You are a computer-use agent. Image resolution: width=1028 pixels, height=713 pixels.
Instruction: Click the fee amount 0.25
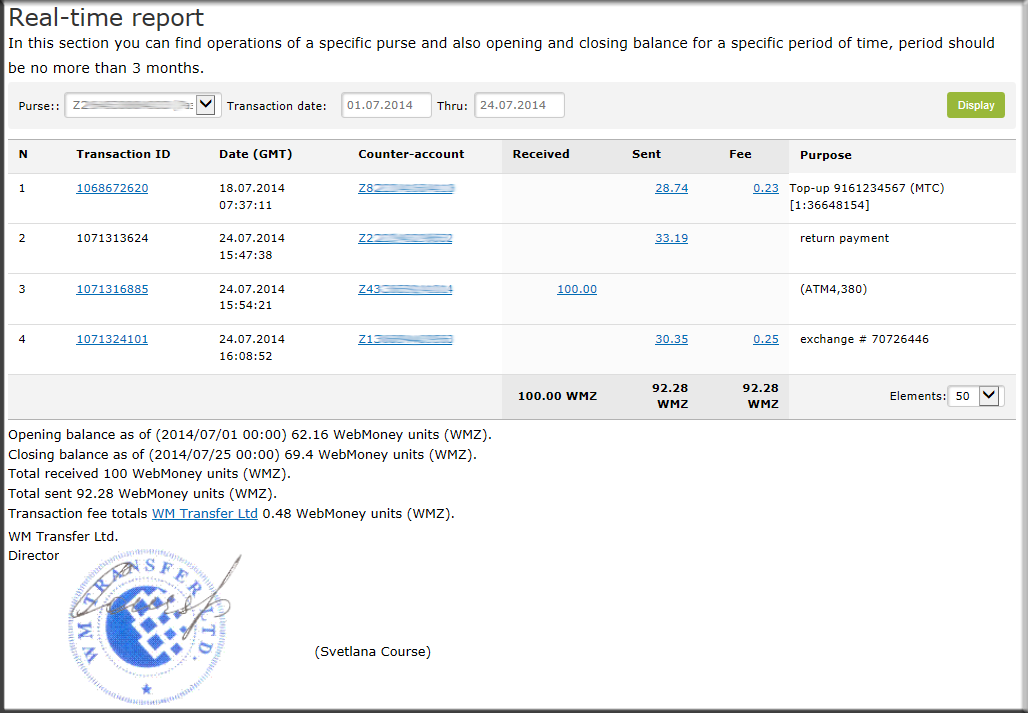pos(765,339)
